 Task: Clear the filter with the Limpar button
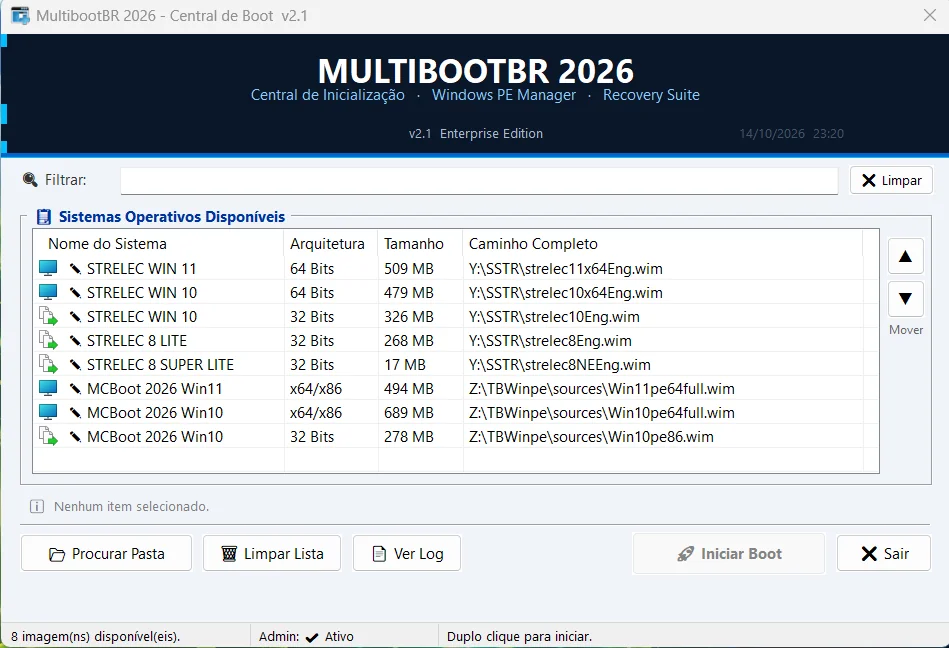[891, 180]
